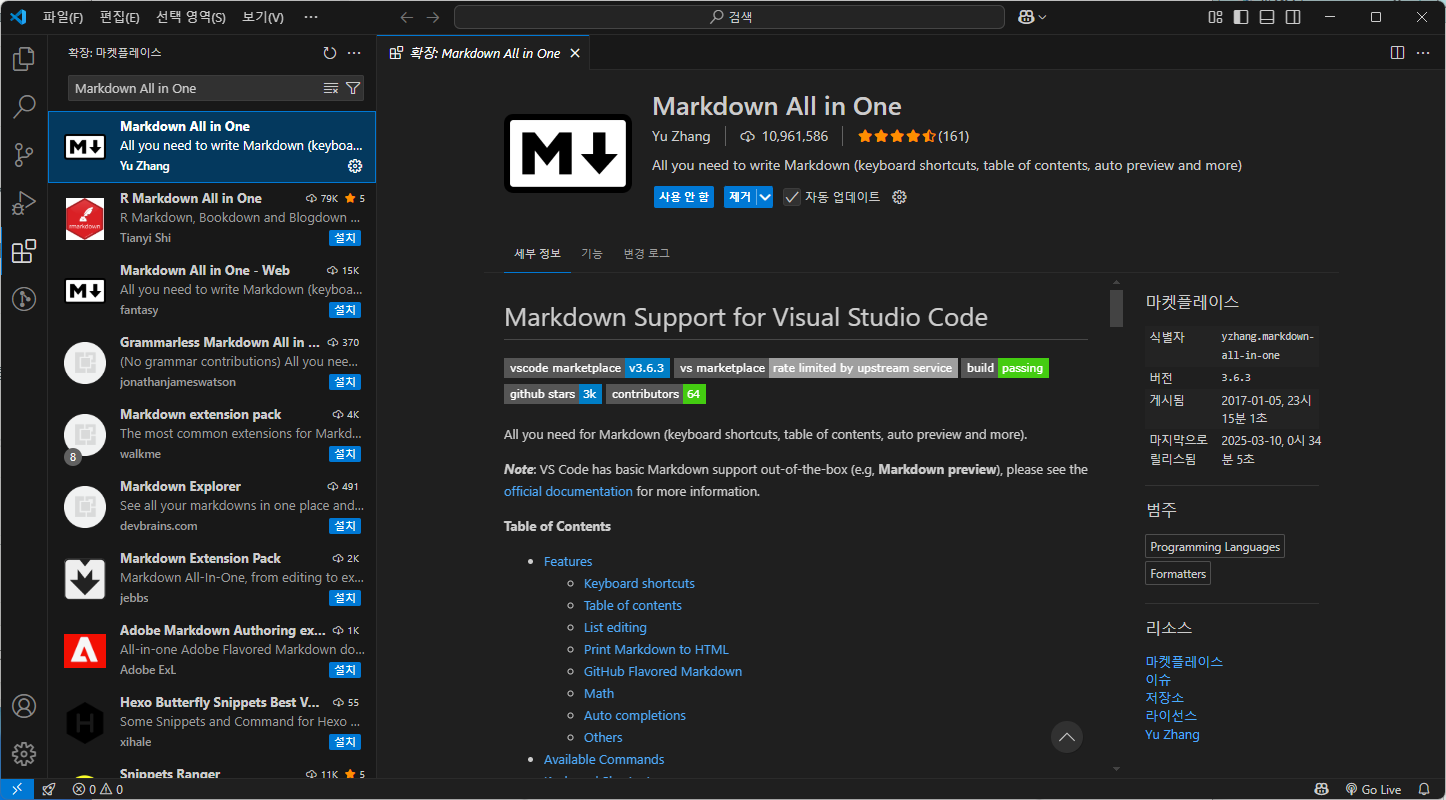Jump to Table of contents link

coord(633,605)
